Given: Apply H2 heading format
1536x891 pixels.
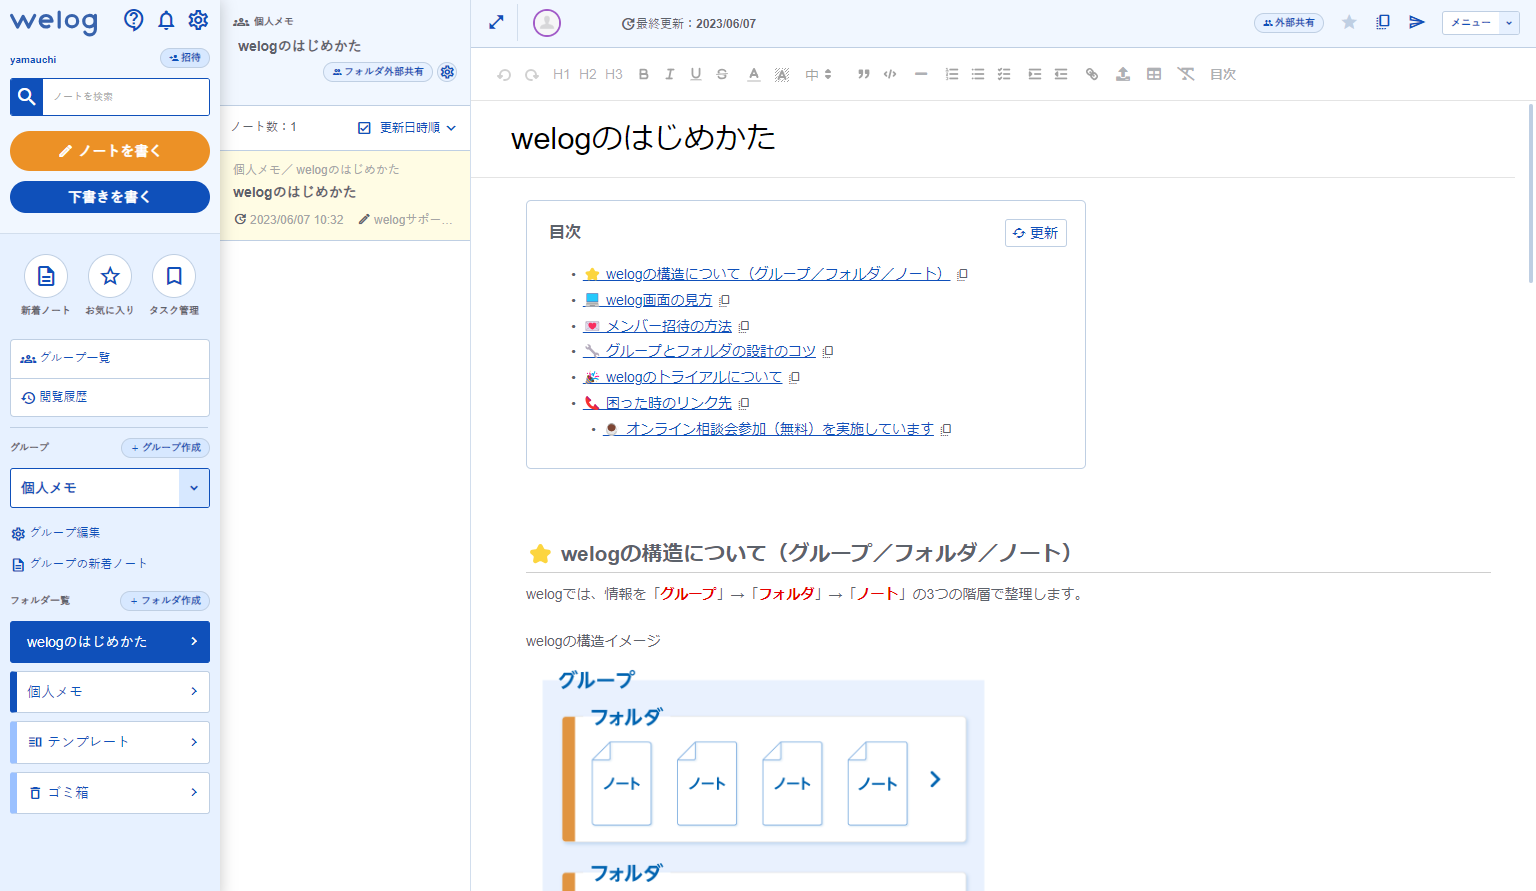Looking at the screenshot, I should (x=588, y=74).
